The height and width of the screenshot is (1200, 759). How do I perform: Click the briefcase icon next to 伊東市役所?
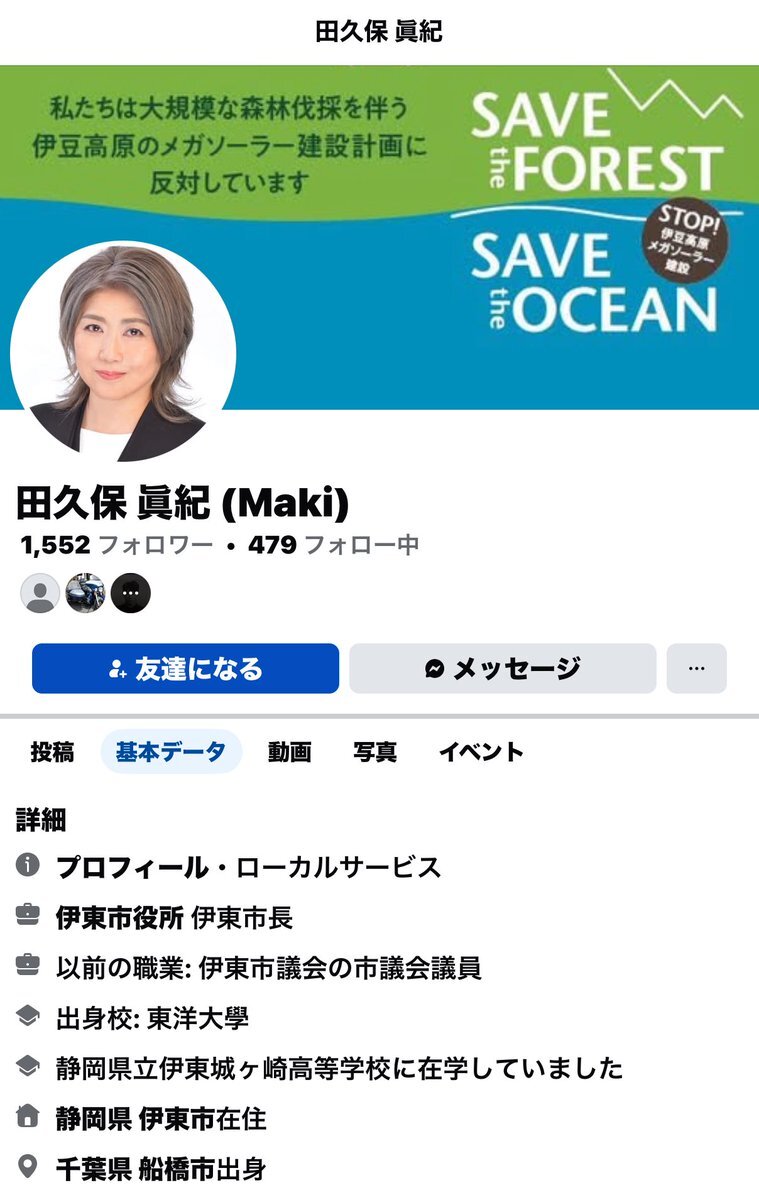click(x=27, y=915)
